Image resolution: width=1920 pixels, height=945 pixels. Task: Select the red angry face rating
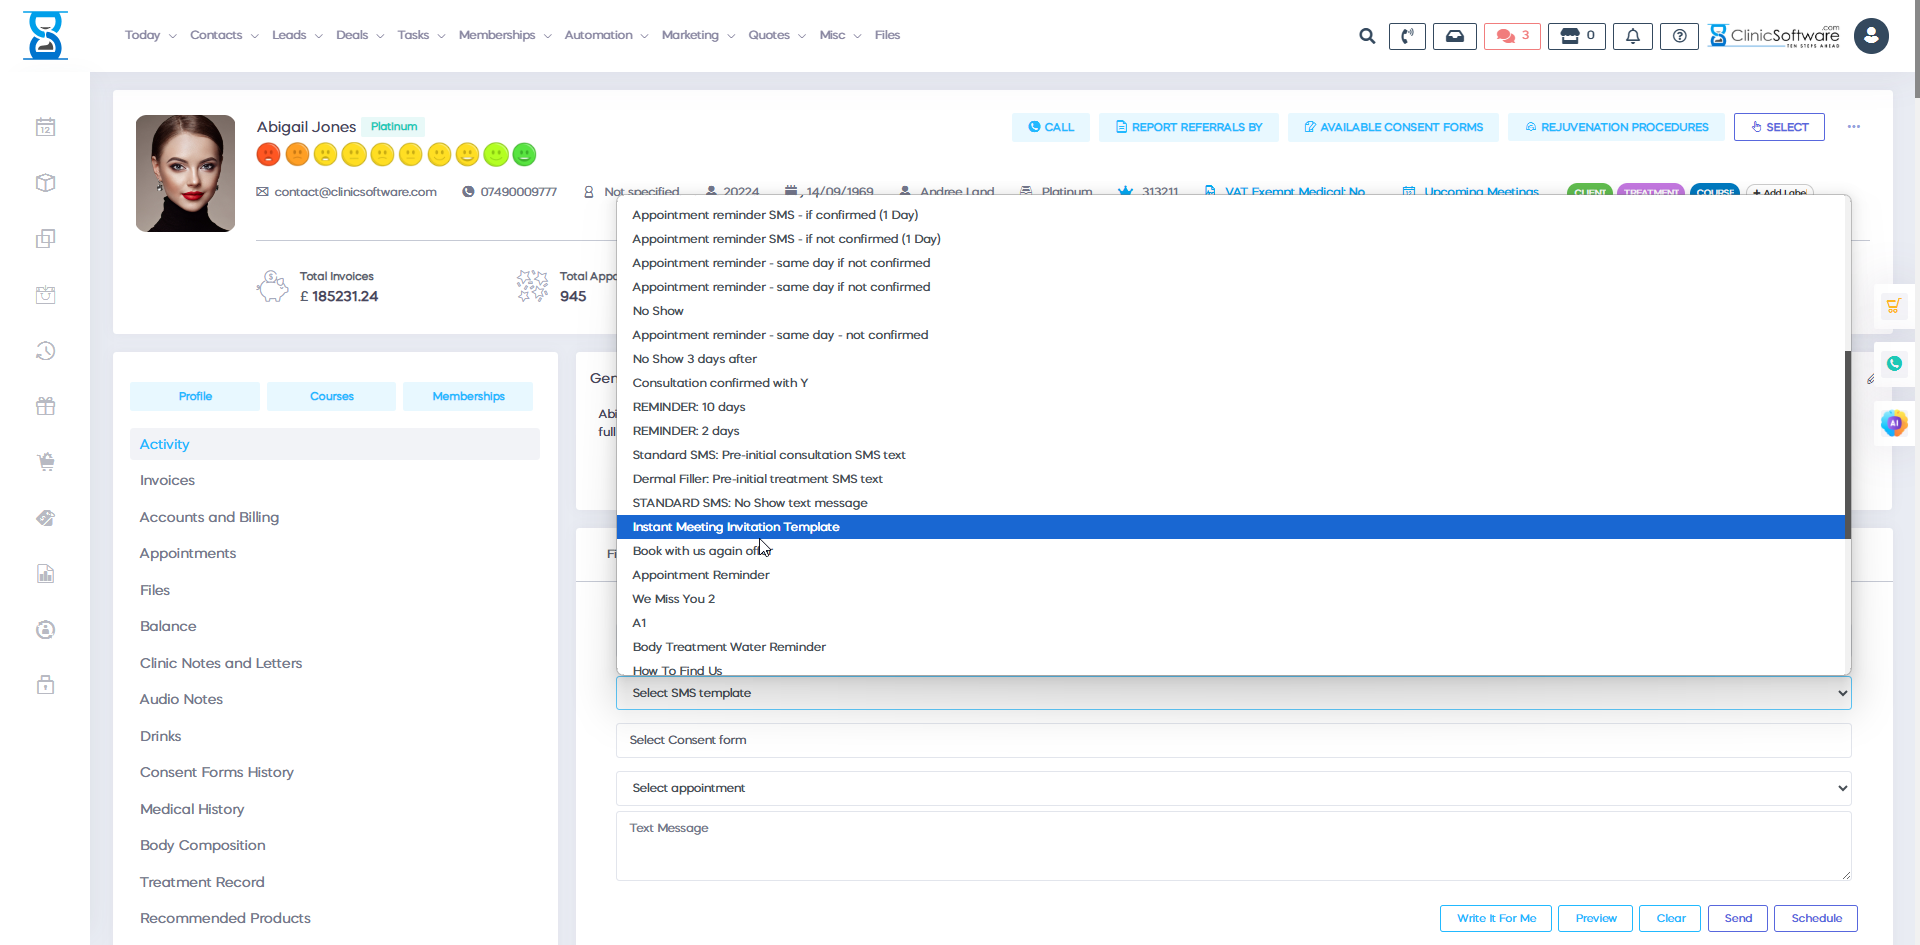click(268, 155)
